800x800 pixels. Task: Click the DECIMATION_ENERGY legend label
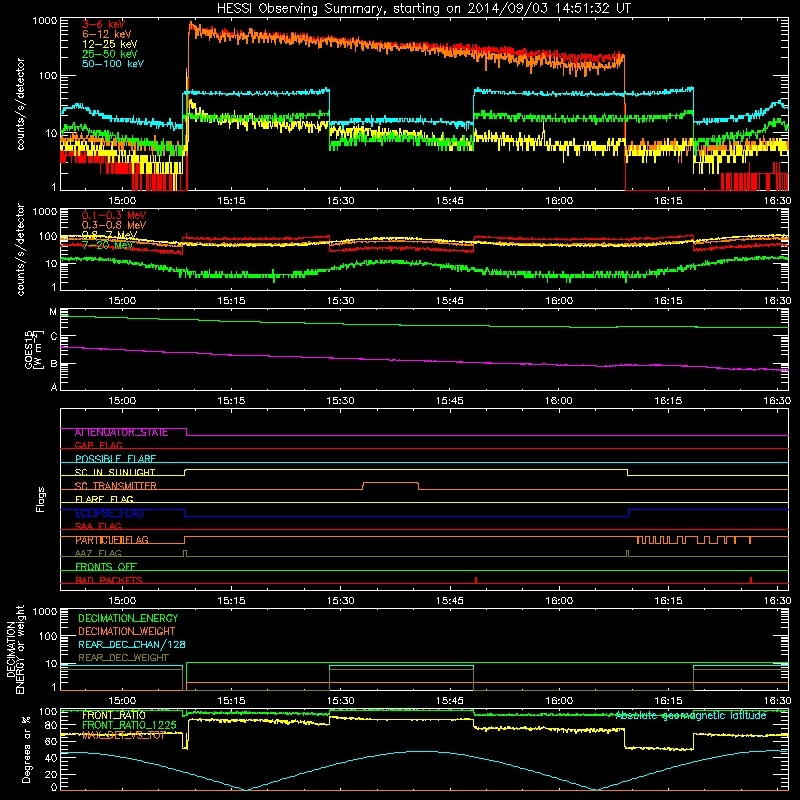(128, 618)
